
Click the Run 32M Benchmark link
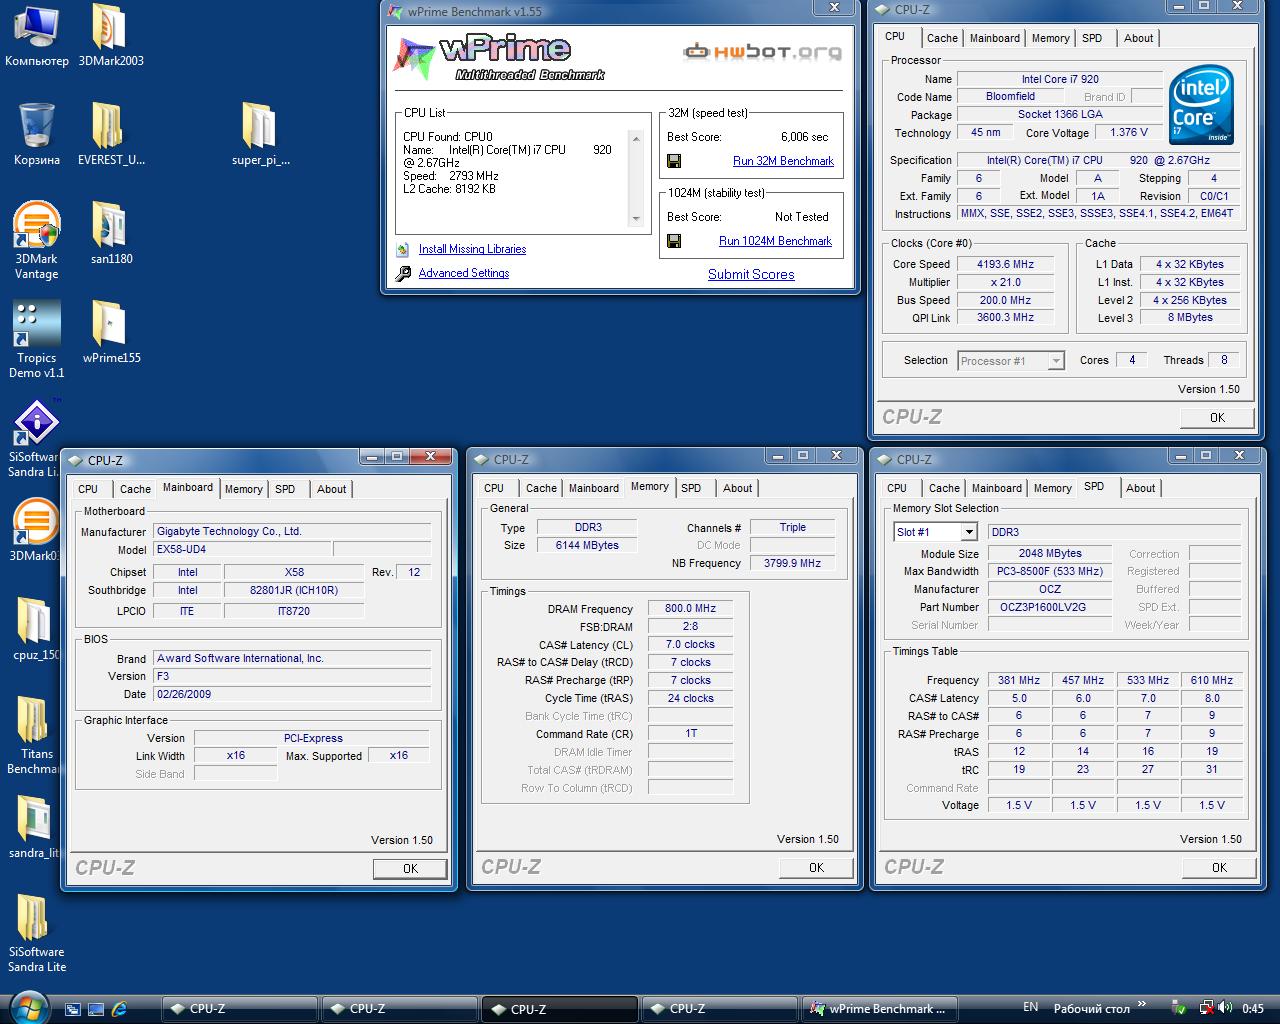coord(783,161)
